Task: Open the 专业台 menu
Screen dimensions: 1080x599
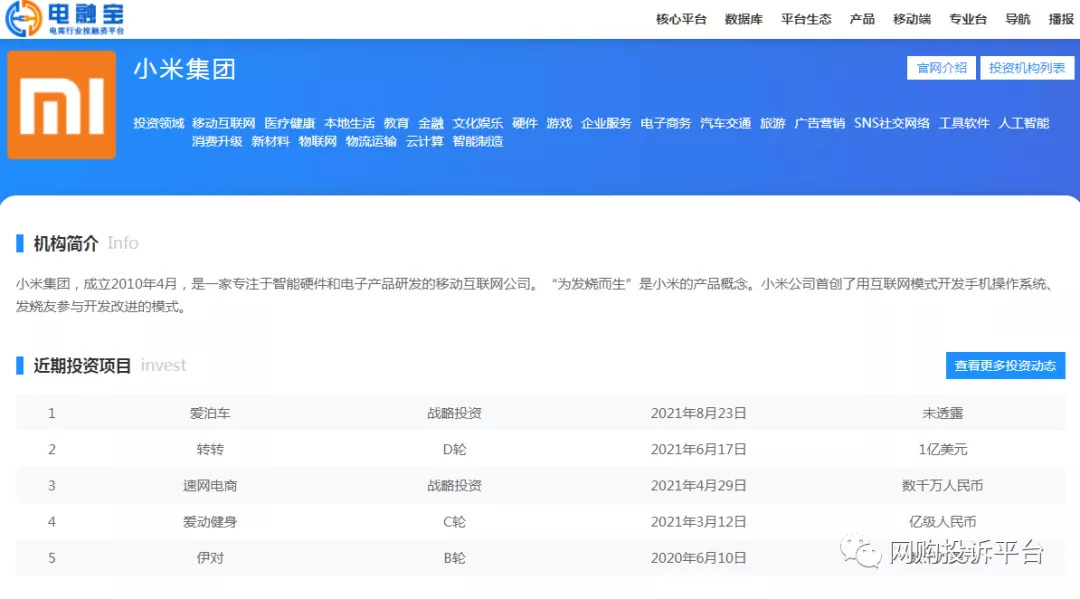Action: click(968, 19)
